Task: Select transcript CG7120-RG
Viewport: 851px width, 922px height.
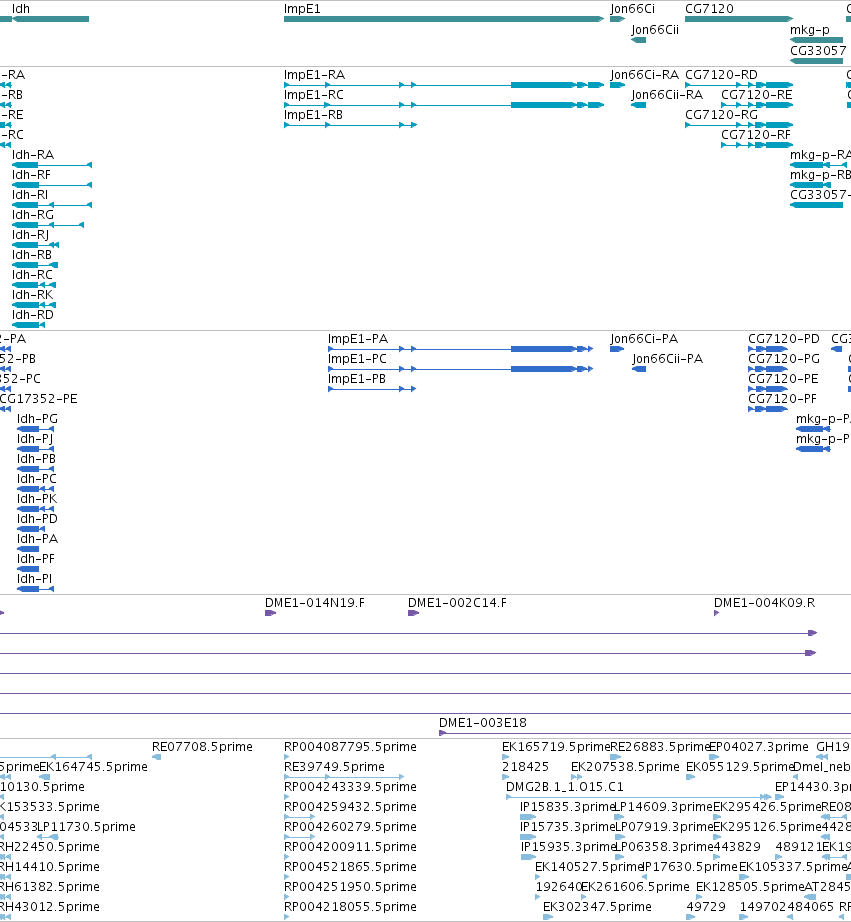Action: pyautogui.click(x=739, y=125)
